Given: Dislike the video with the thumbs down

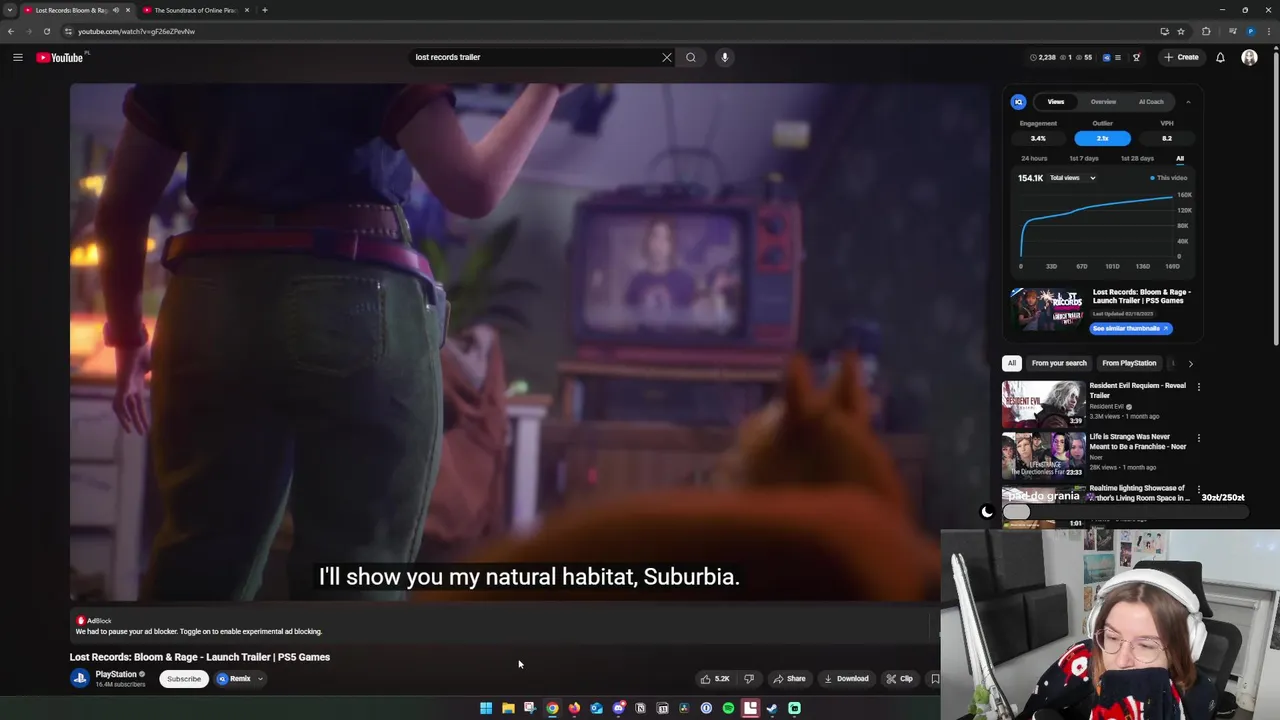Looking at the screenshot, I should [x=749, y=679].
